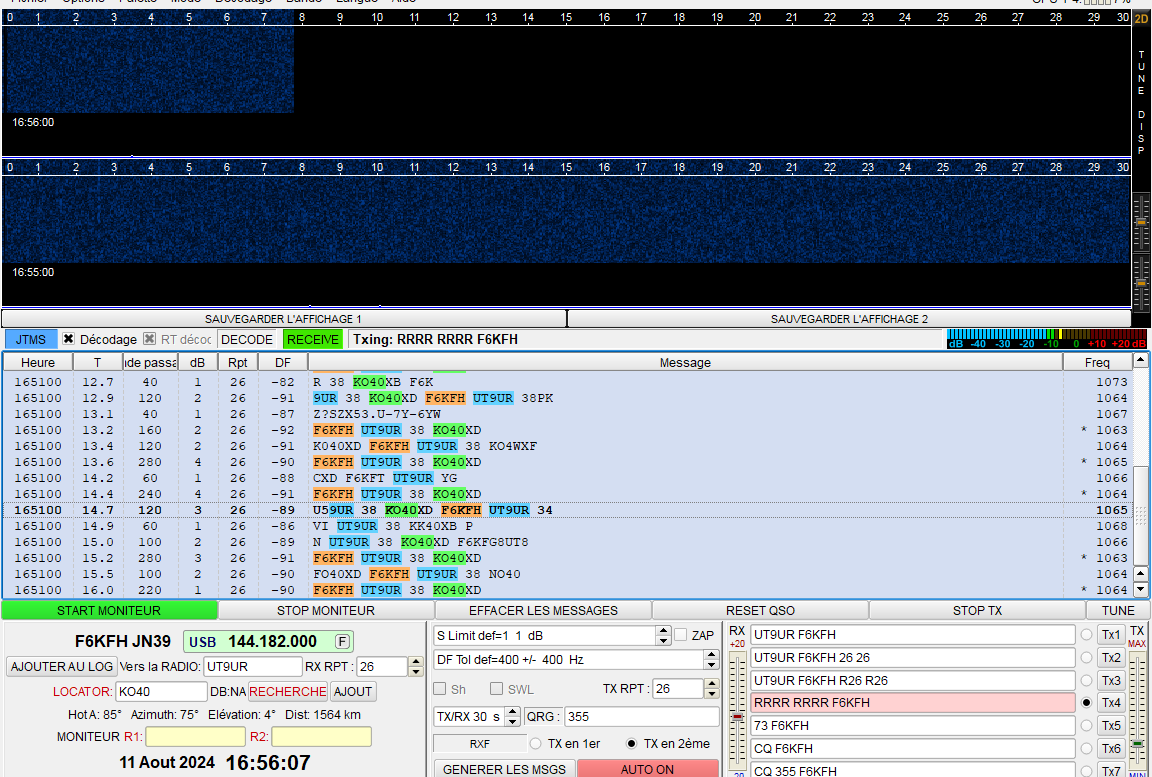Select the TX en 1er radio button

click(x=536, y=743)
